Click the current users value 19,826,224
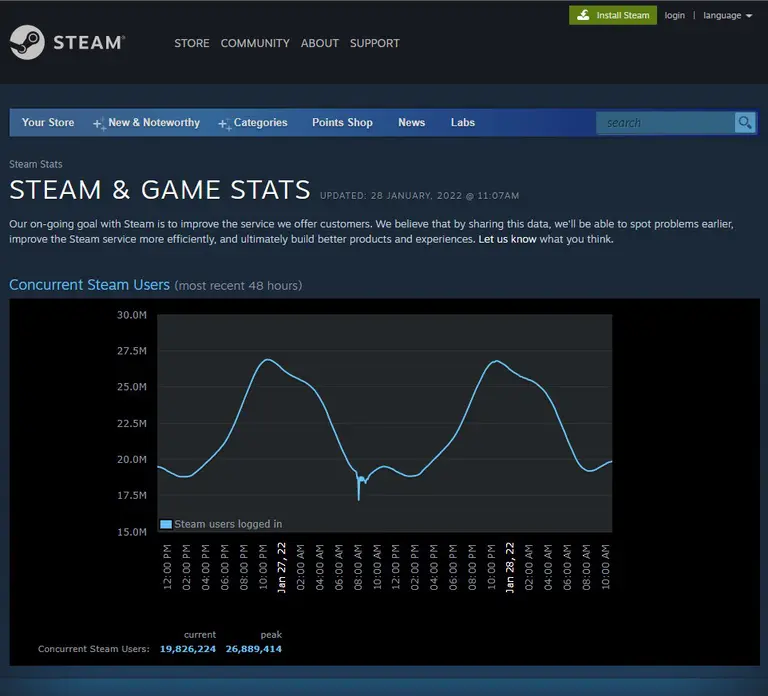 (x=188, y=649)
